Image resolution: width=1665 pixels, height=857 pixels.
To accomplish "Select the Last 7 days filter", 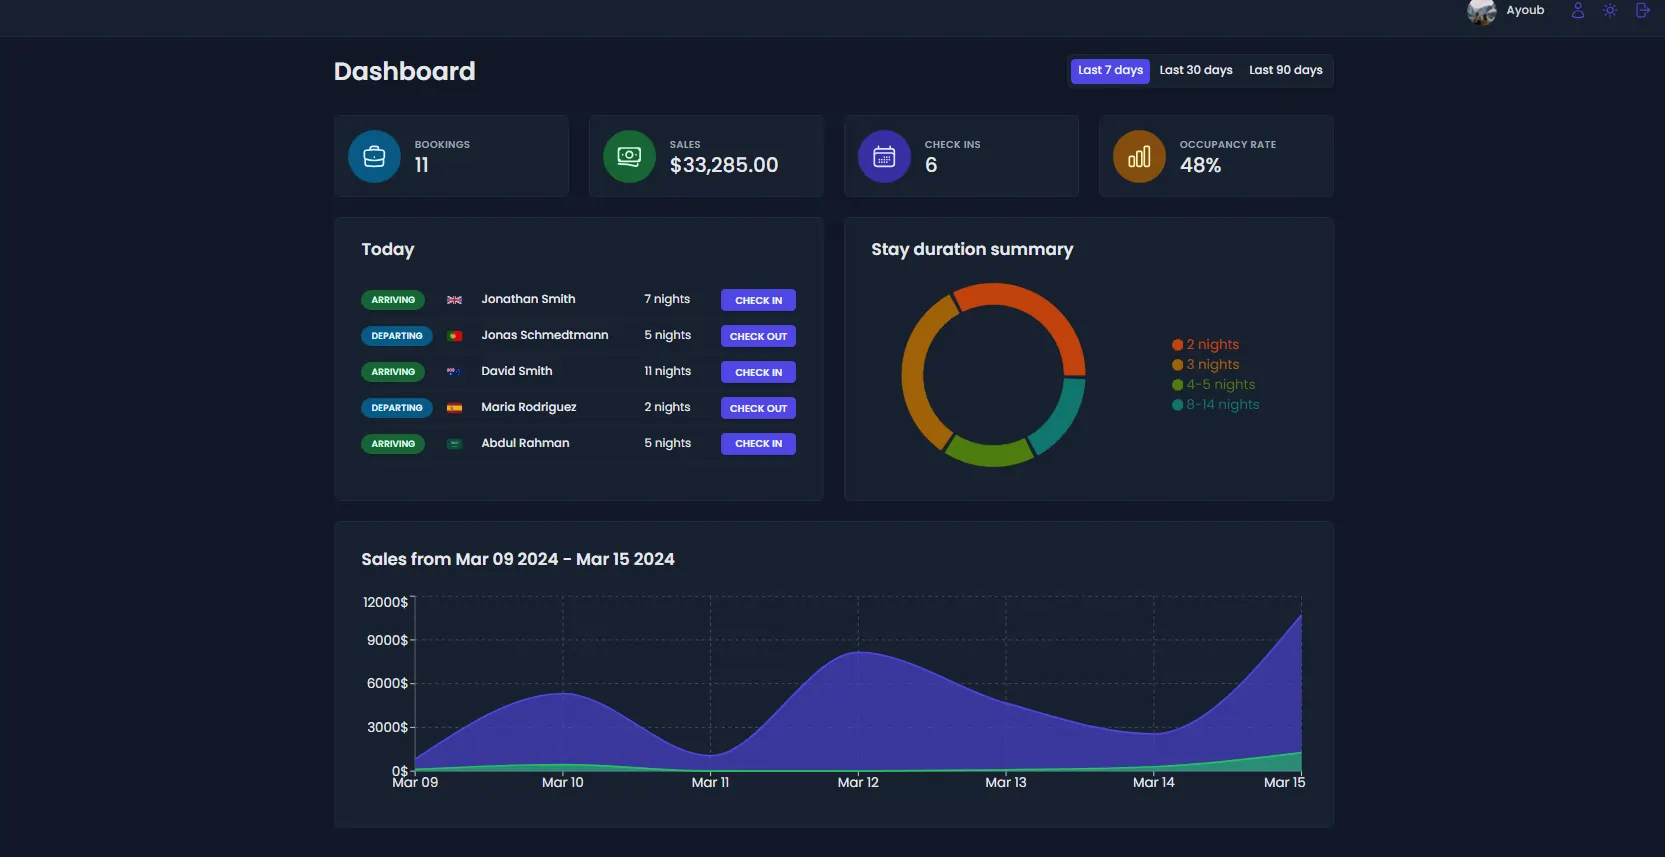I will tap(1110, 71).
